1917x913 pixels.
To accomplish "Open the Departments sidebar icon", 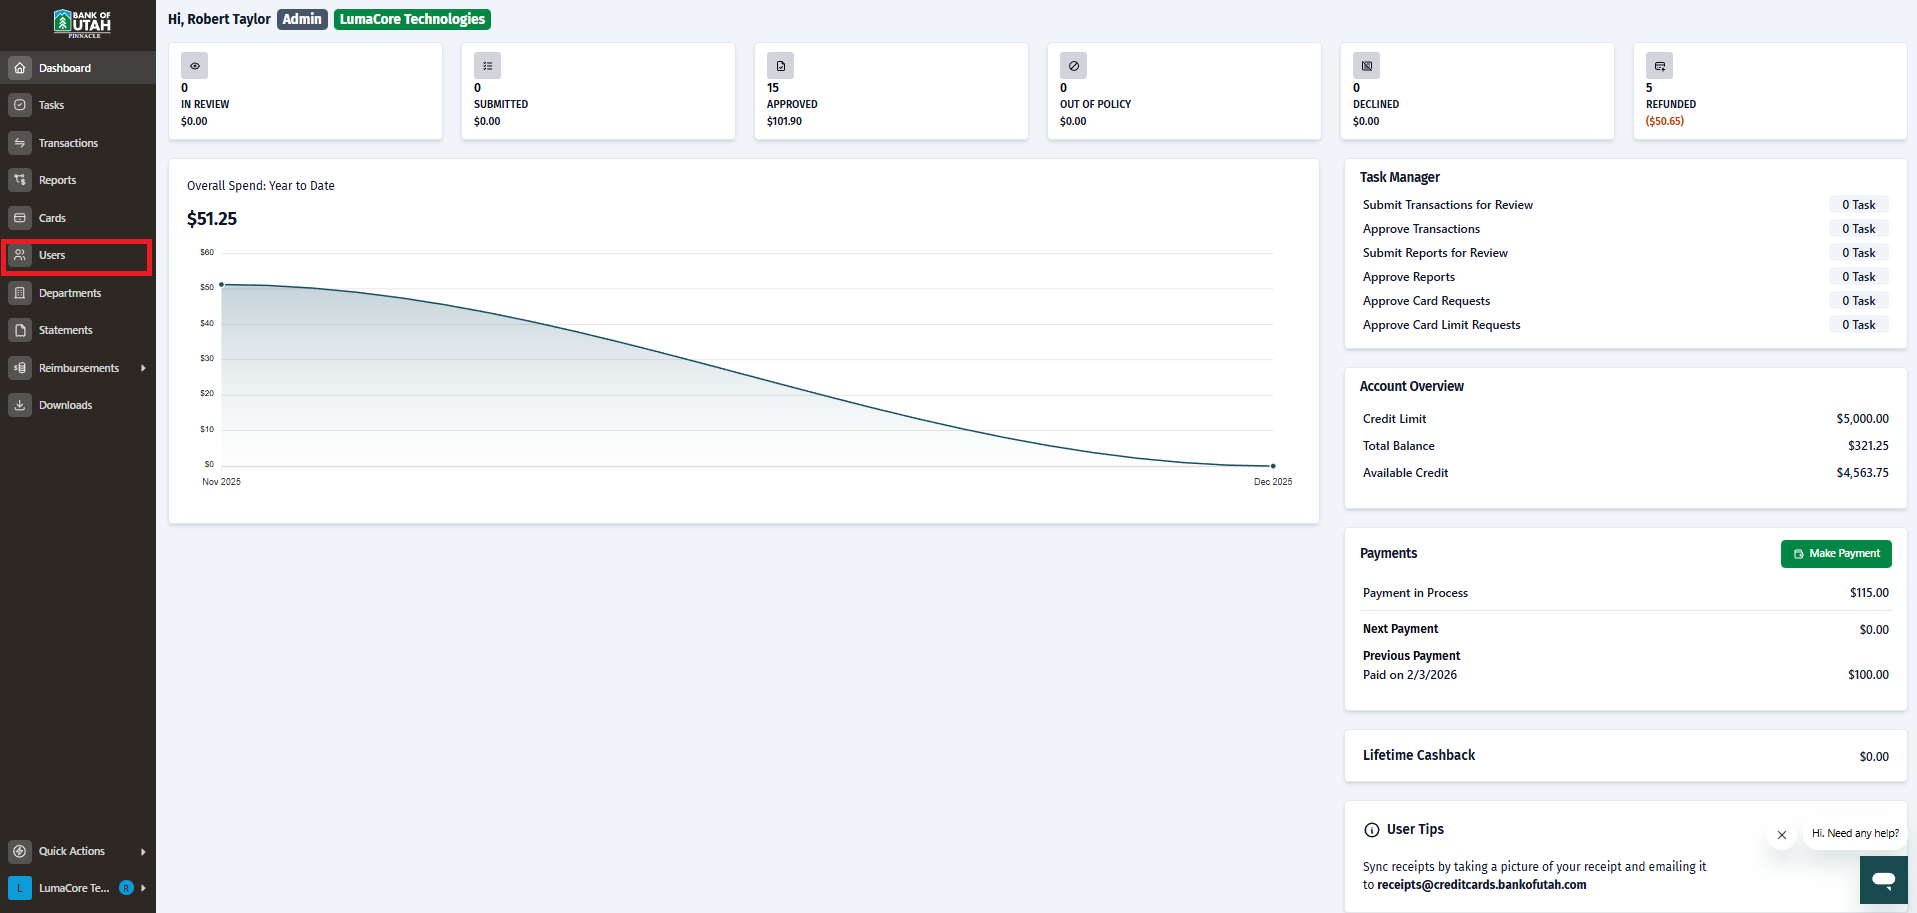I will [x=20, y=293].
